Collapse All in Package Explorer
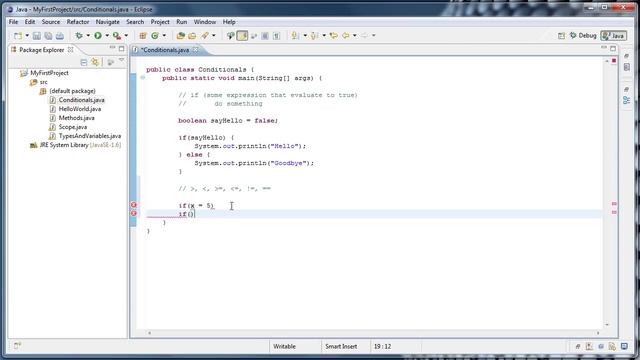The image size is (640, 360). (84, 62)
